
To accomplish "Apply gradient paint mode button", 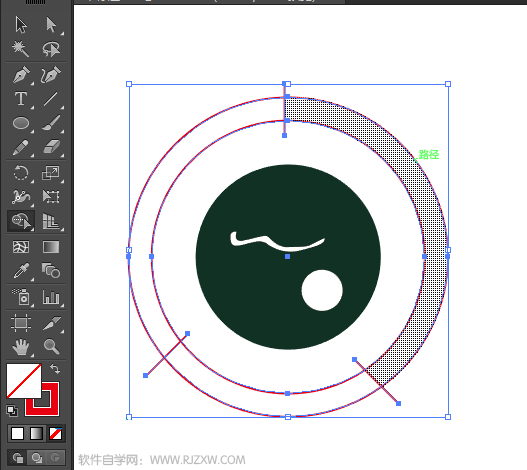I will tap(36, 433).
